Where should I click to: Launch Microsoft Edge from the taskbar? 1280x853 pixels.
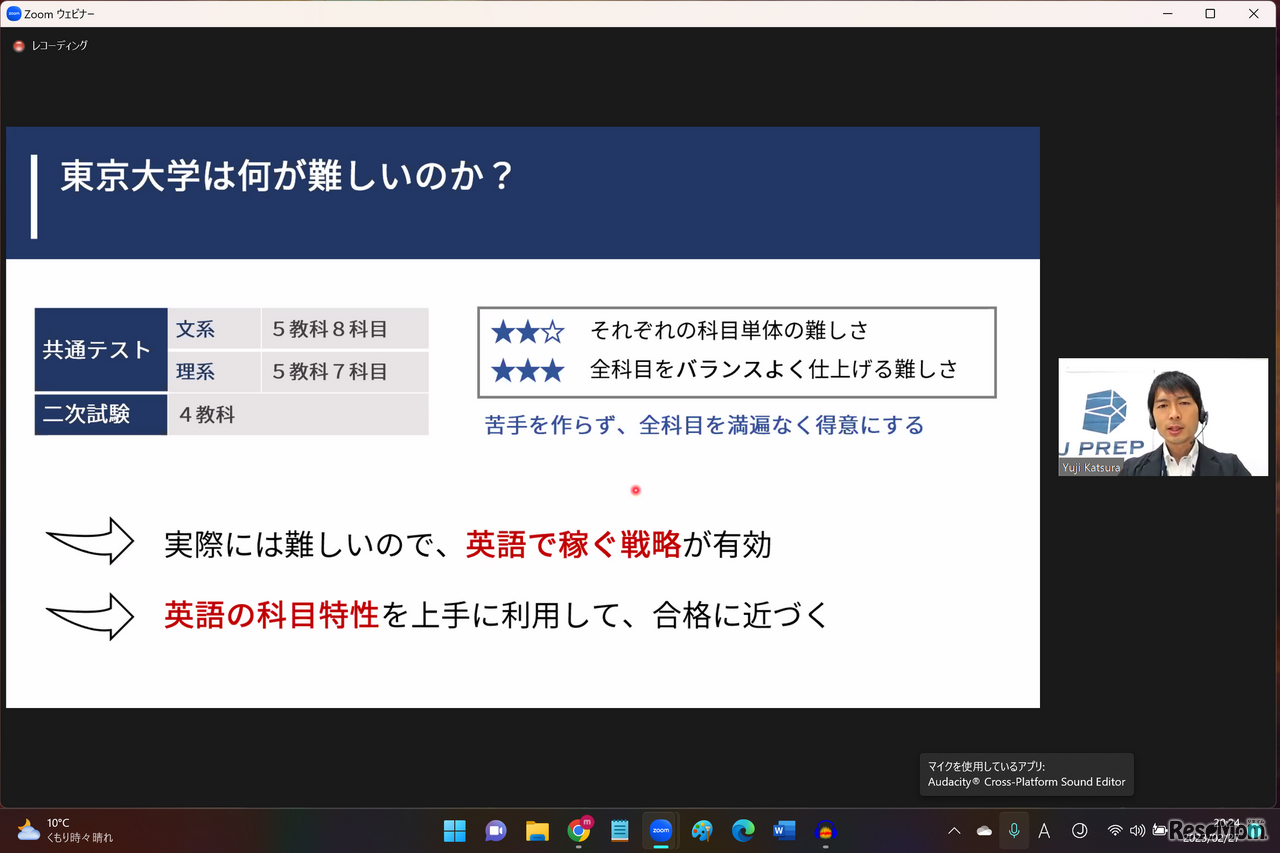pyautogui.click(x=743, y=830)
